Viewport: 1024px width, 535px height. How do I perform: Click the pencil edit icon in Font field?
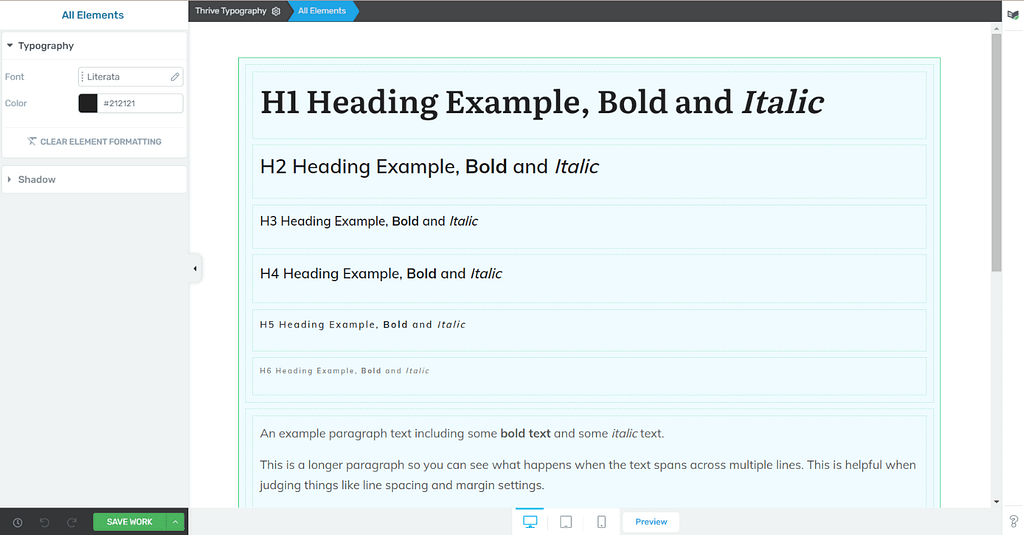click(x=174, y=76)
